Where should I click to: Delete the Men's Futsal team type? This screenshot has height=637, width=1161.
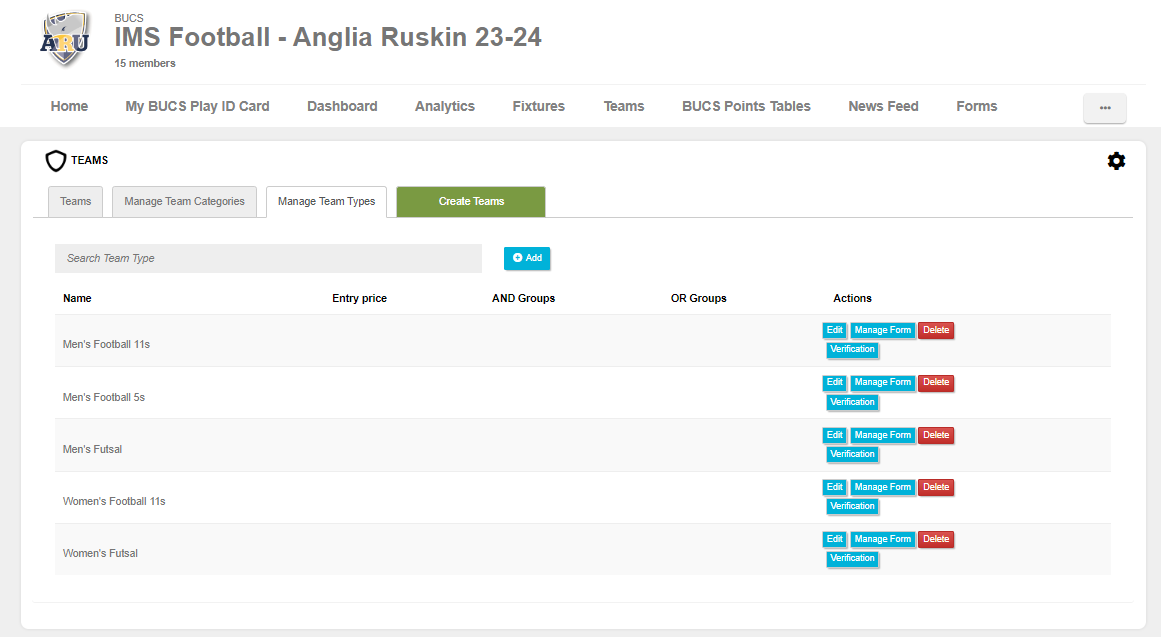tap(936, 436)
